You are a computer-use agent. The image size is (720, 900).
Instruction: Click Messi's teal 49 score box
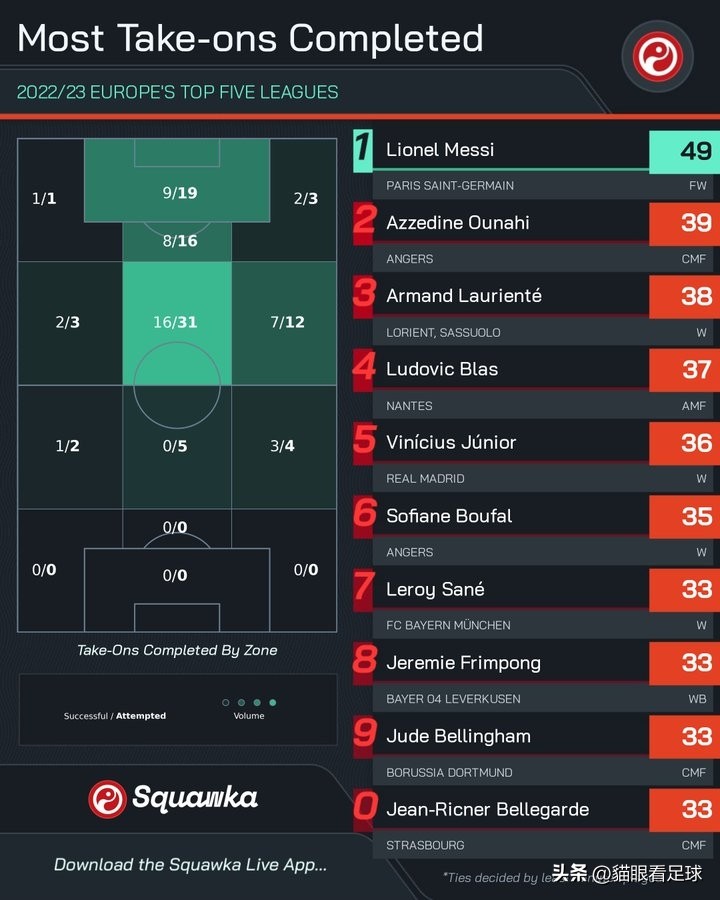click(682, 151)
